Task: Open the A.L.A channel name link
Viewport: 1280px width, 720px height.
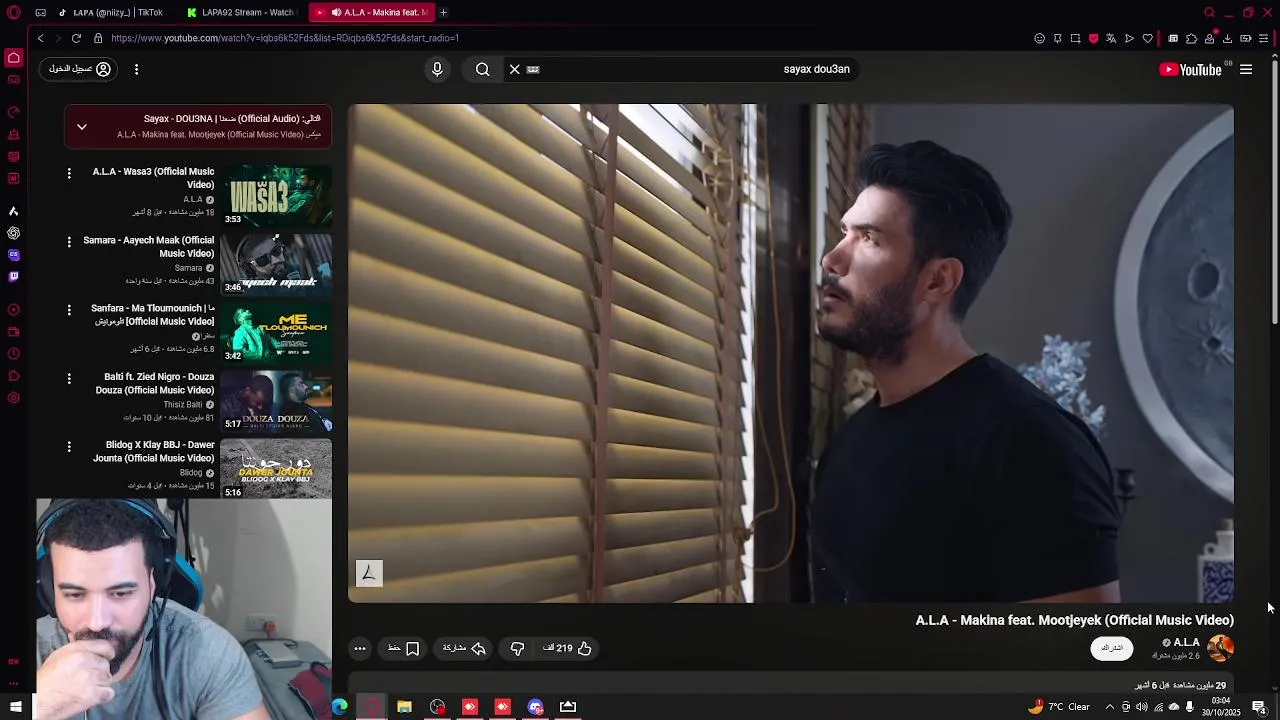Action: coord(1186,643)
